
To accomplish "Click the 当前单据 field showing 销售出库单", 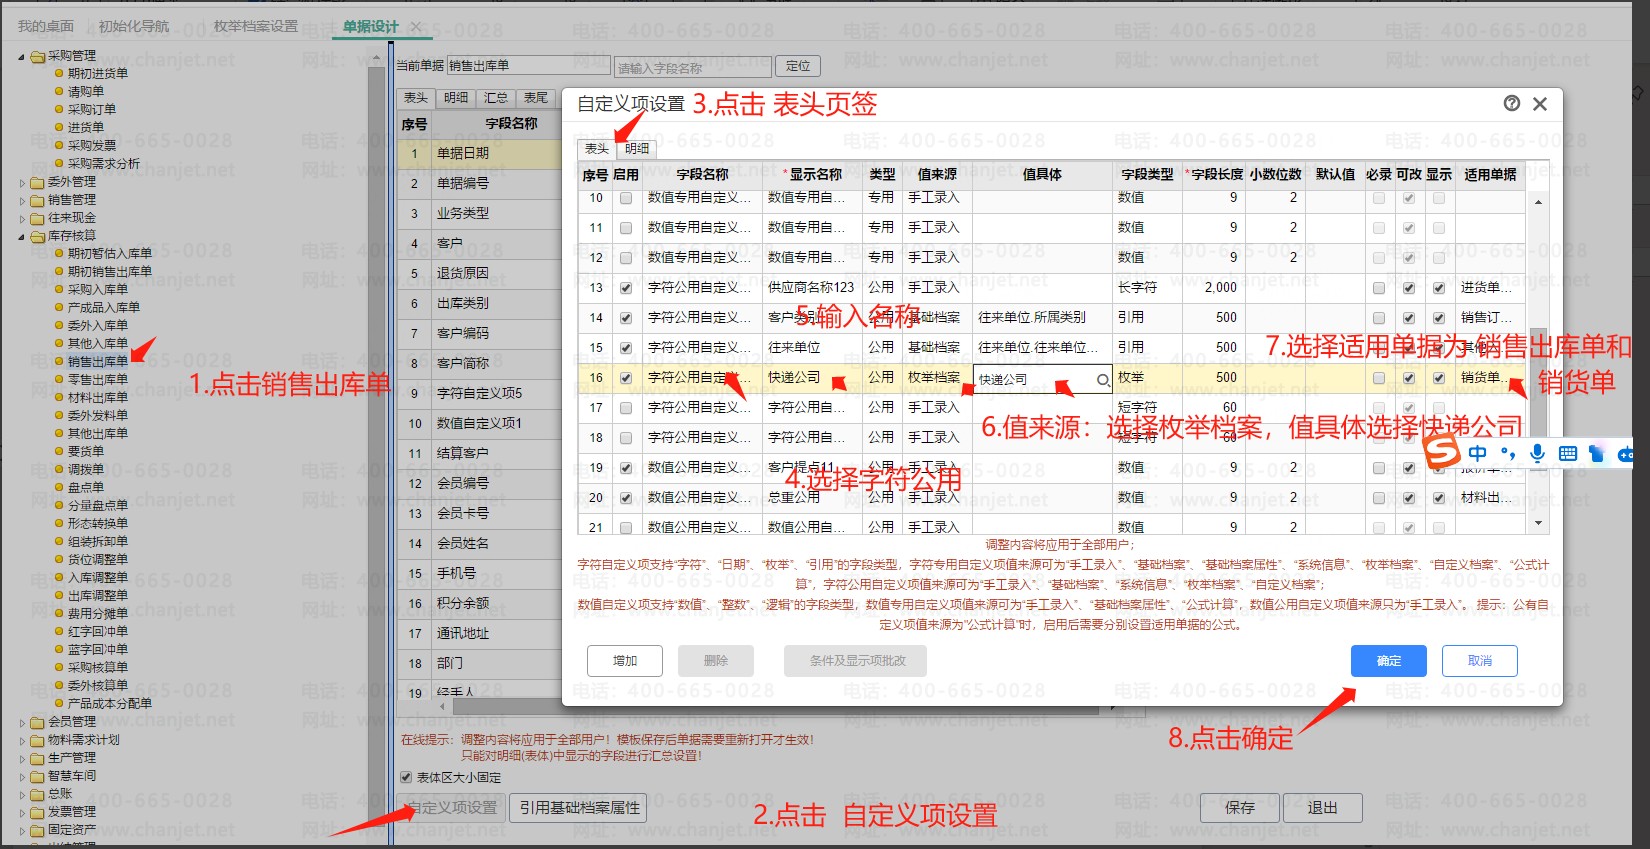I will click(528, 65).
